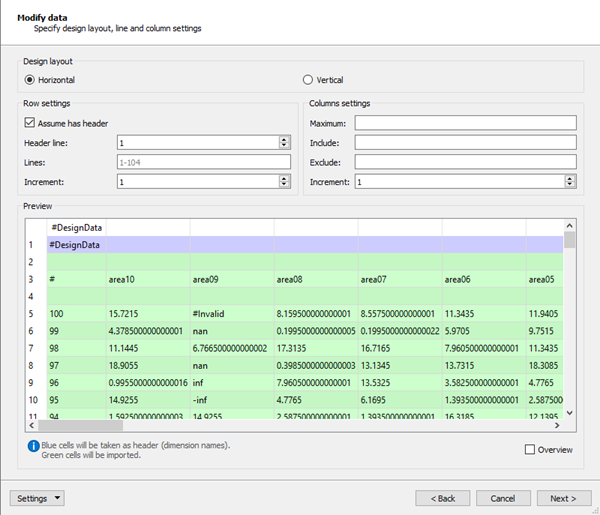Select the 4.7765 cell in row 10

(x=316, y=400)
